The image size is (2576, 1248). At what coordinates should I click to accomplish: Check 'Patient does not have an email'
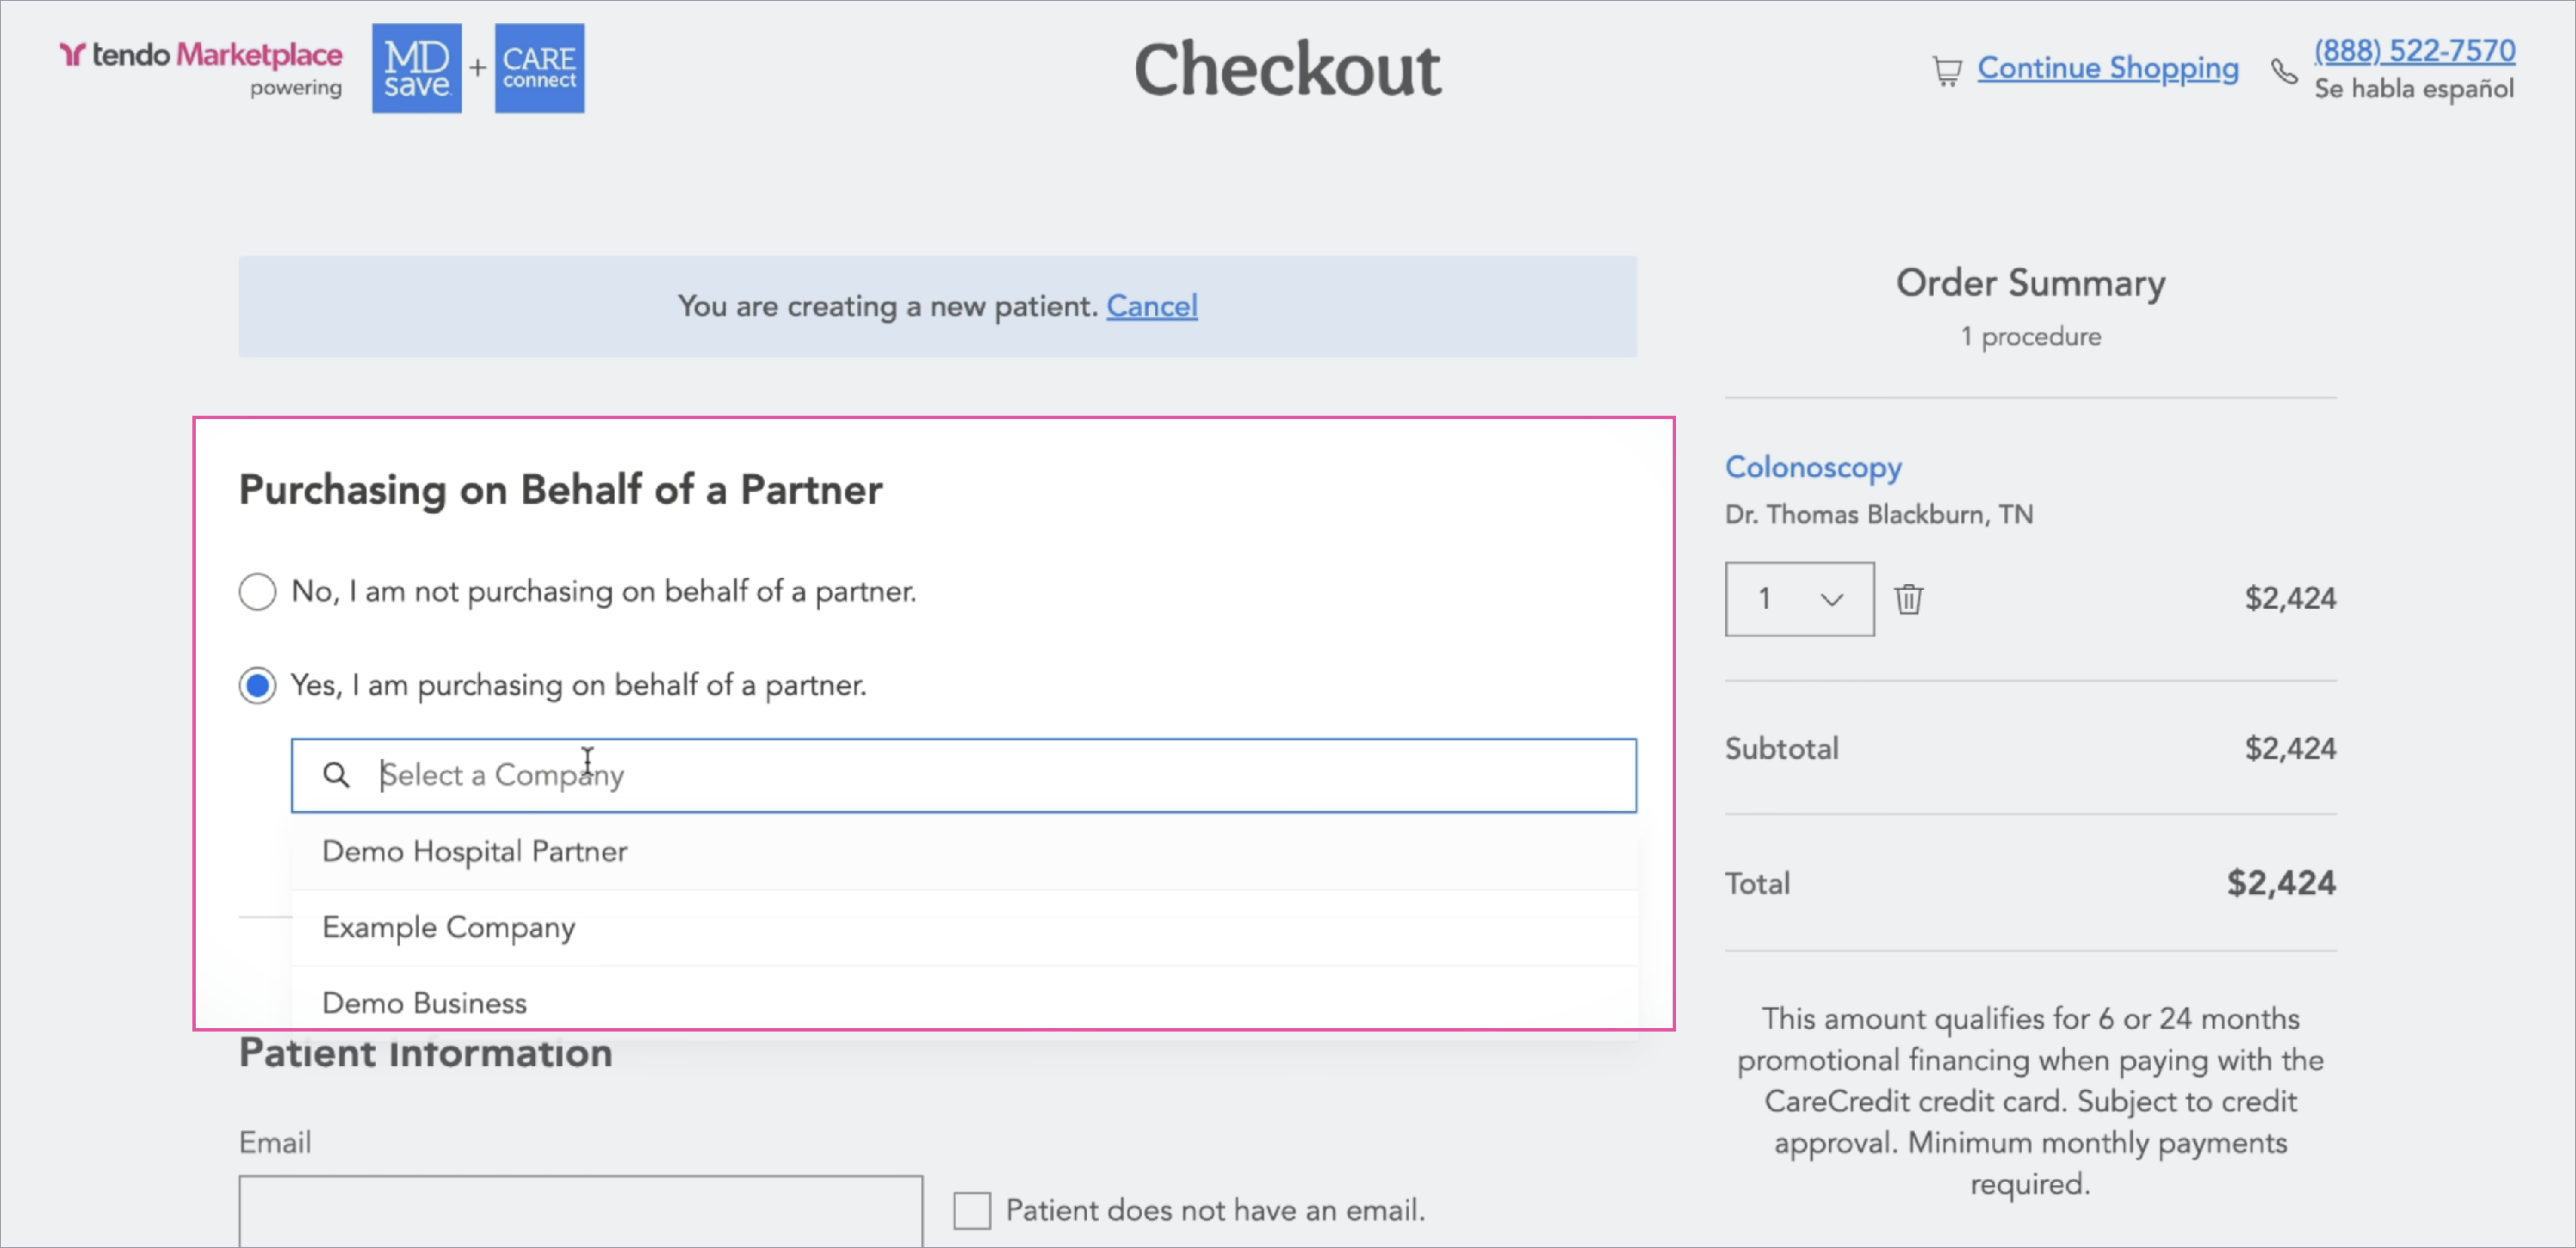pyautogui.click(x=972, y=1210)
